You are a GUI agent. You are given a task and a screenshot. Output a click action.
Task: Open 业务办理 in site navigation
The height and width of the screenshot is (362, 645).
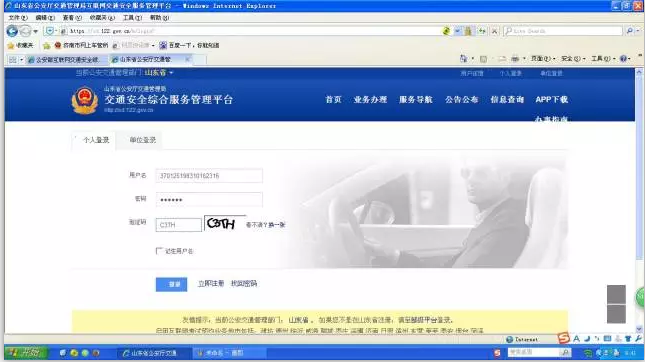[x=370, y=100]
